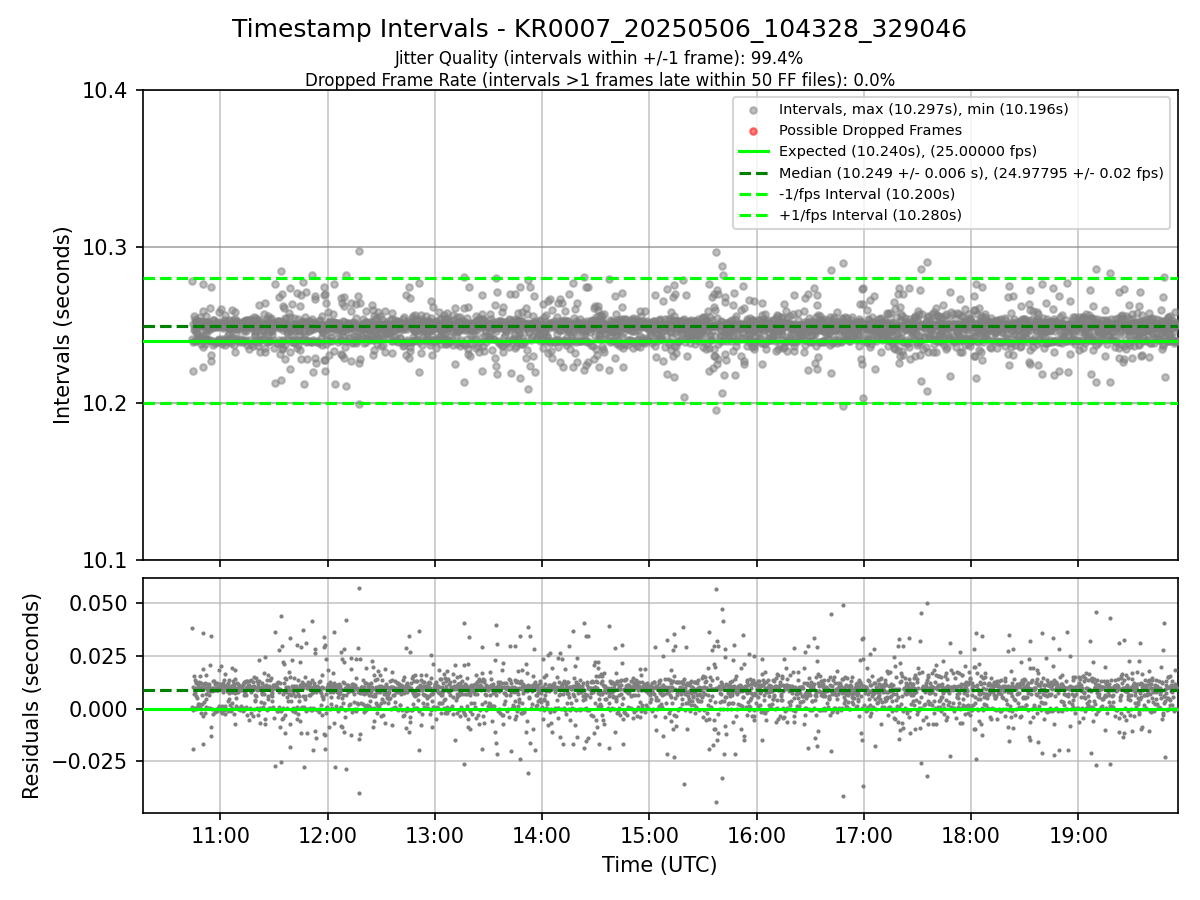Click the red dot marker beside 'Possible Dropped Frames'
The image size is (1200, 900).
coord(754,131)
